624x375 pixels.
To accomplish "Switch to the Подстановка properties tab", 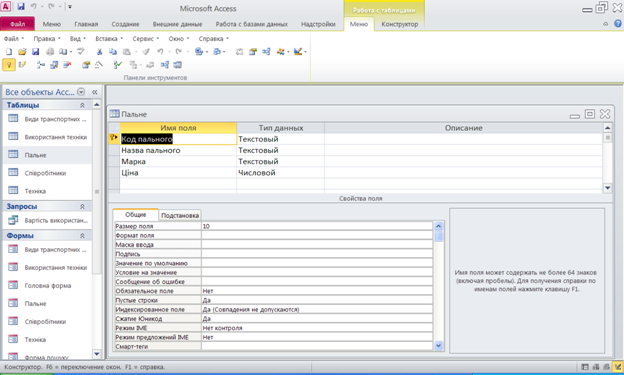I will (180, 215).
